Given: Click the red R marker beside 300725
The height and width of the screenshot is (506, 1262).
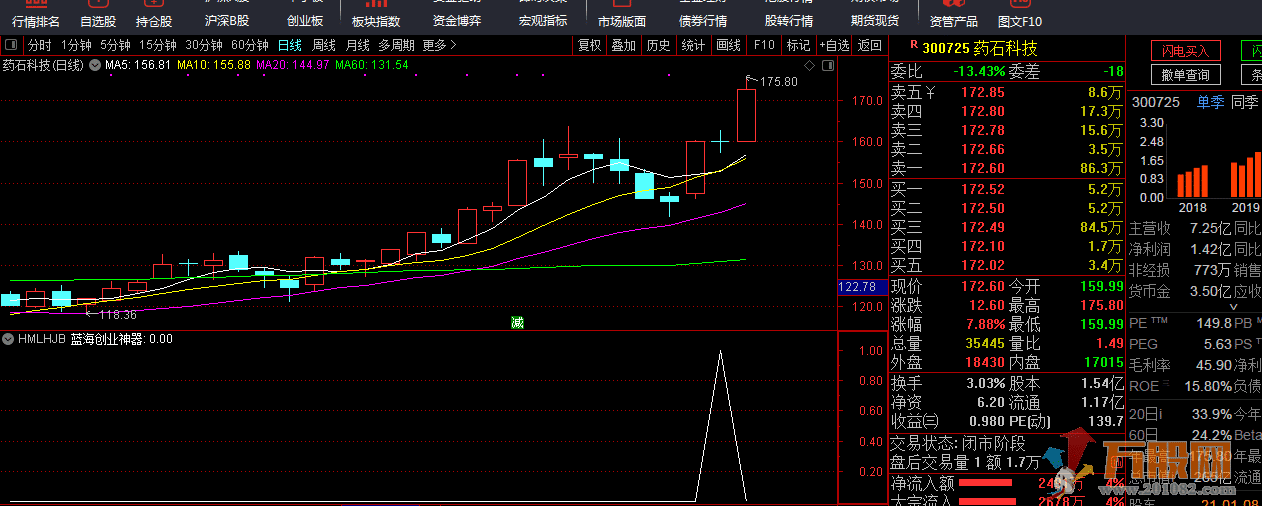Looking at the screenshot, I should point(913,46).
